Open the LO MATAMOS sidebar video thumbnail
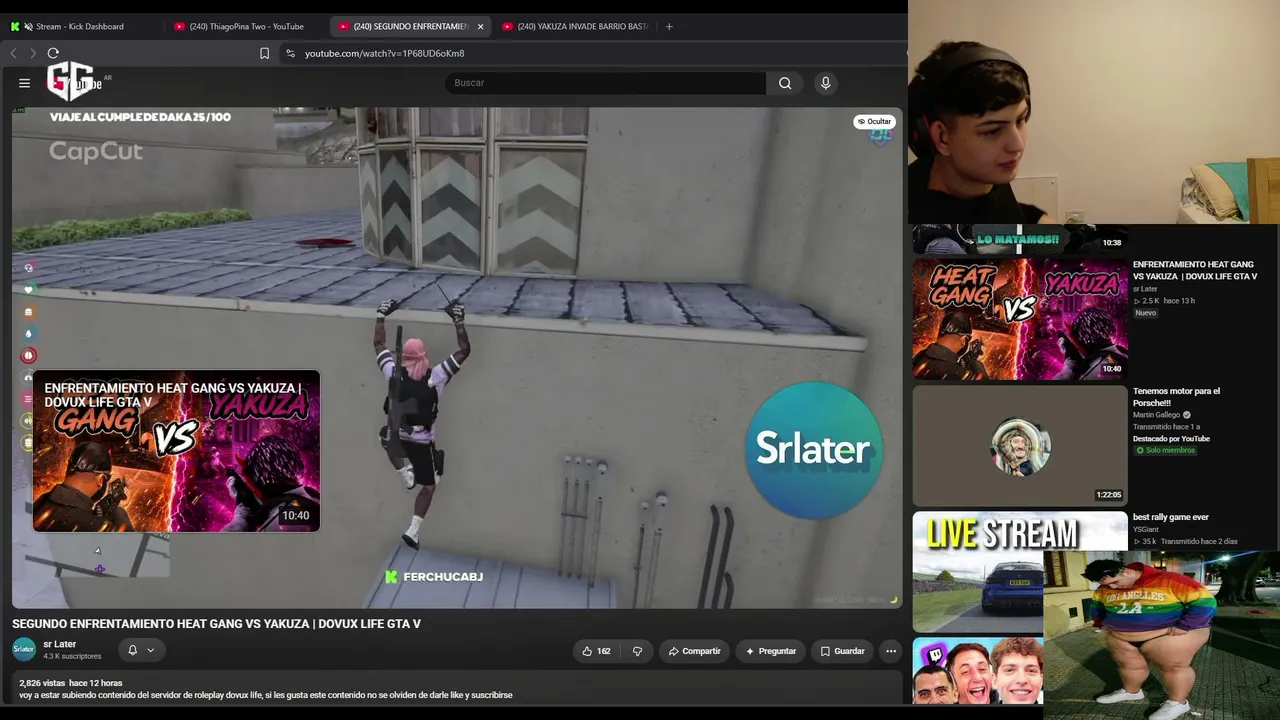1280x720 pixels. [1020, 239]
